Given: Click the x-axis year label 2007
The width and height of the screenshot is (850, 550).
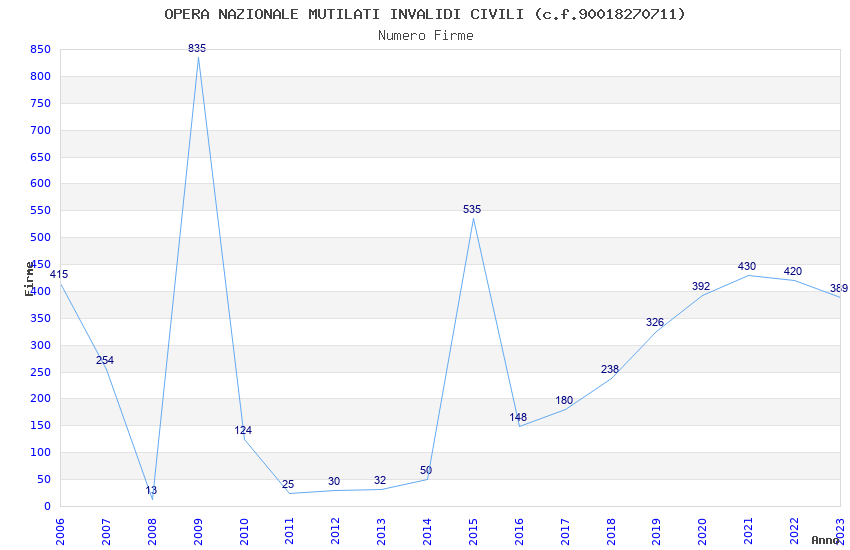Looking at the screenshot, I should pyautogui.click(x=106, y=532).
